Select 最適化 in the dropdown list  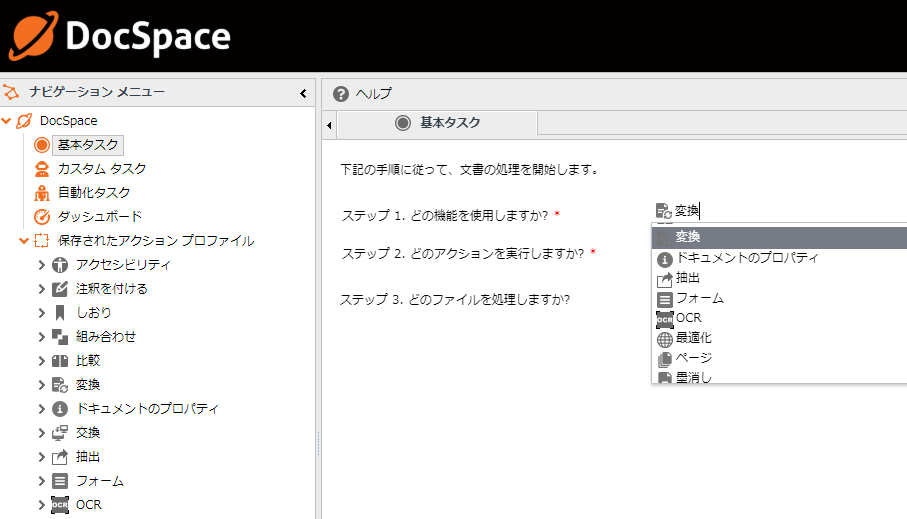779,338
